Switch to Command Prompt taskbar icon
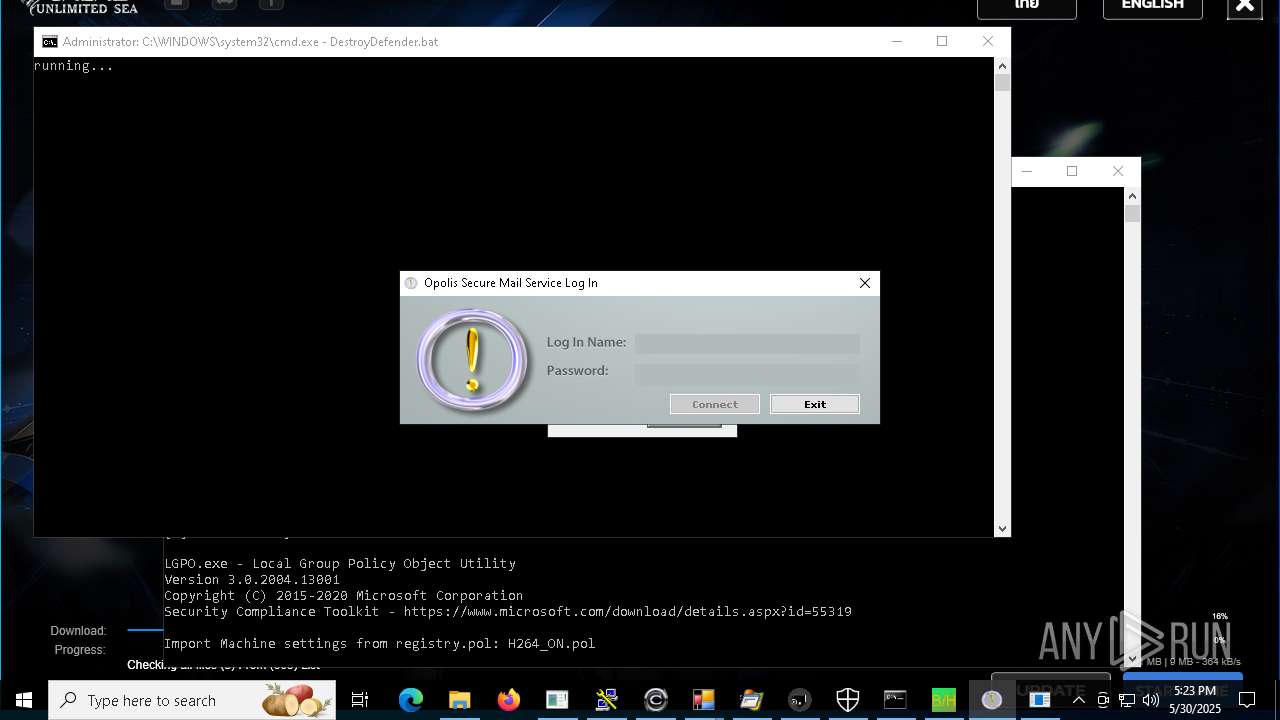Image resolution: width=1280 pixels, height=720 pixels. [x=895, y=700]
